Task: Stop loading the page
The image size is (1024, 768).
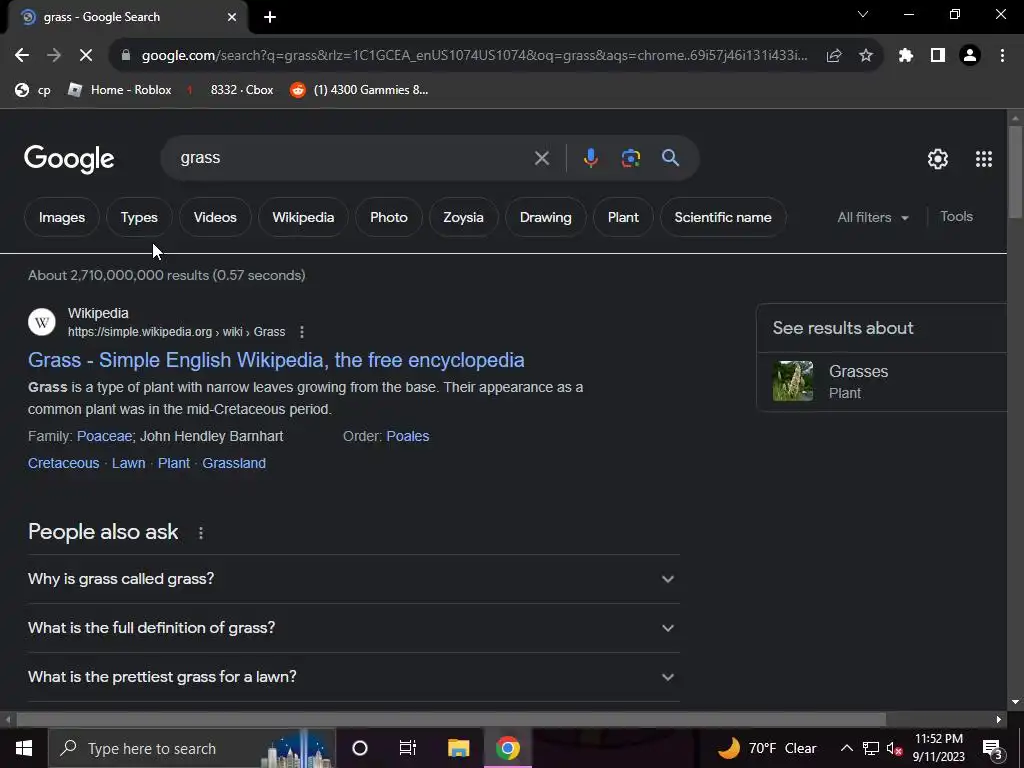Action: coord(86,56)
